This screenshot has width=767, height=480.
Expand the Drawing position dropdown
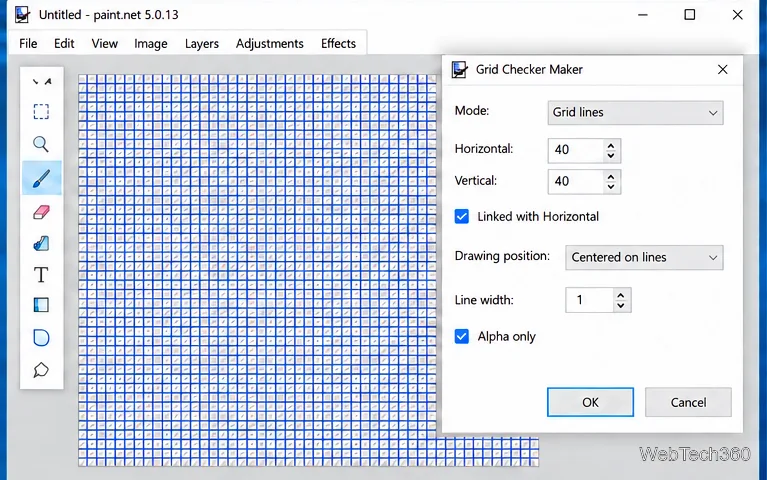644,257
